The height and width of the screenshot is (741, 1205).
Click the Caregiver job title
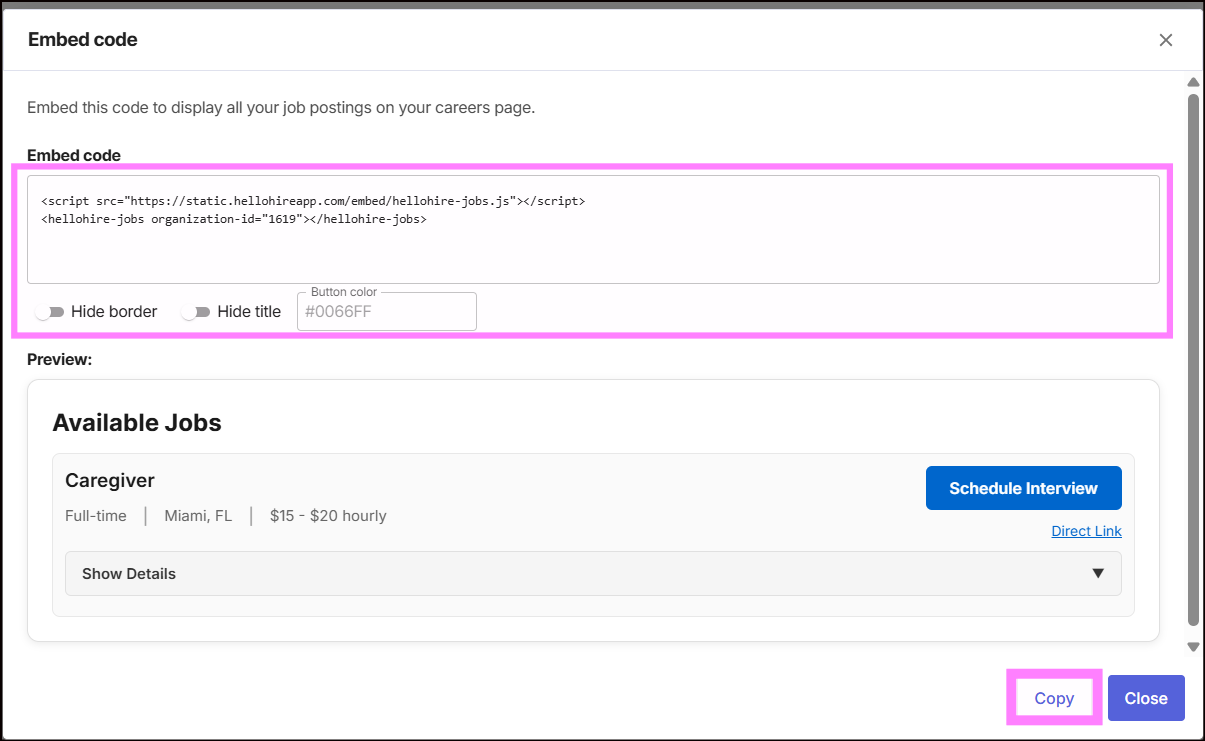110,481
